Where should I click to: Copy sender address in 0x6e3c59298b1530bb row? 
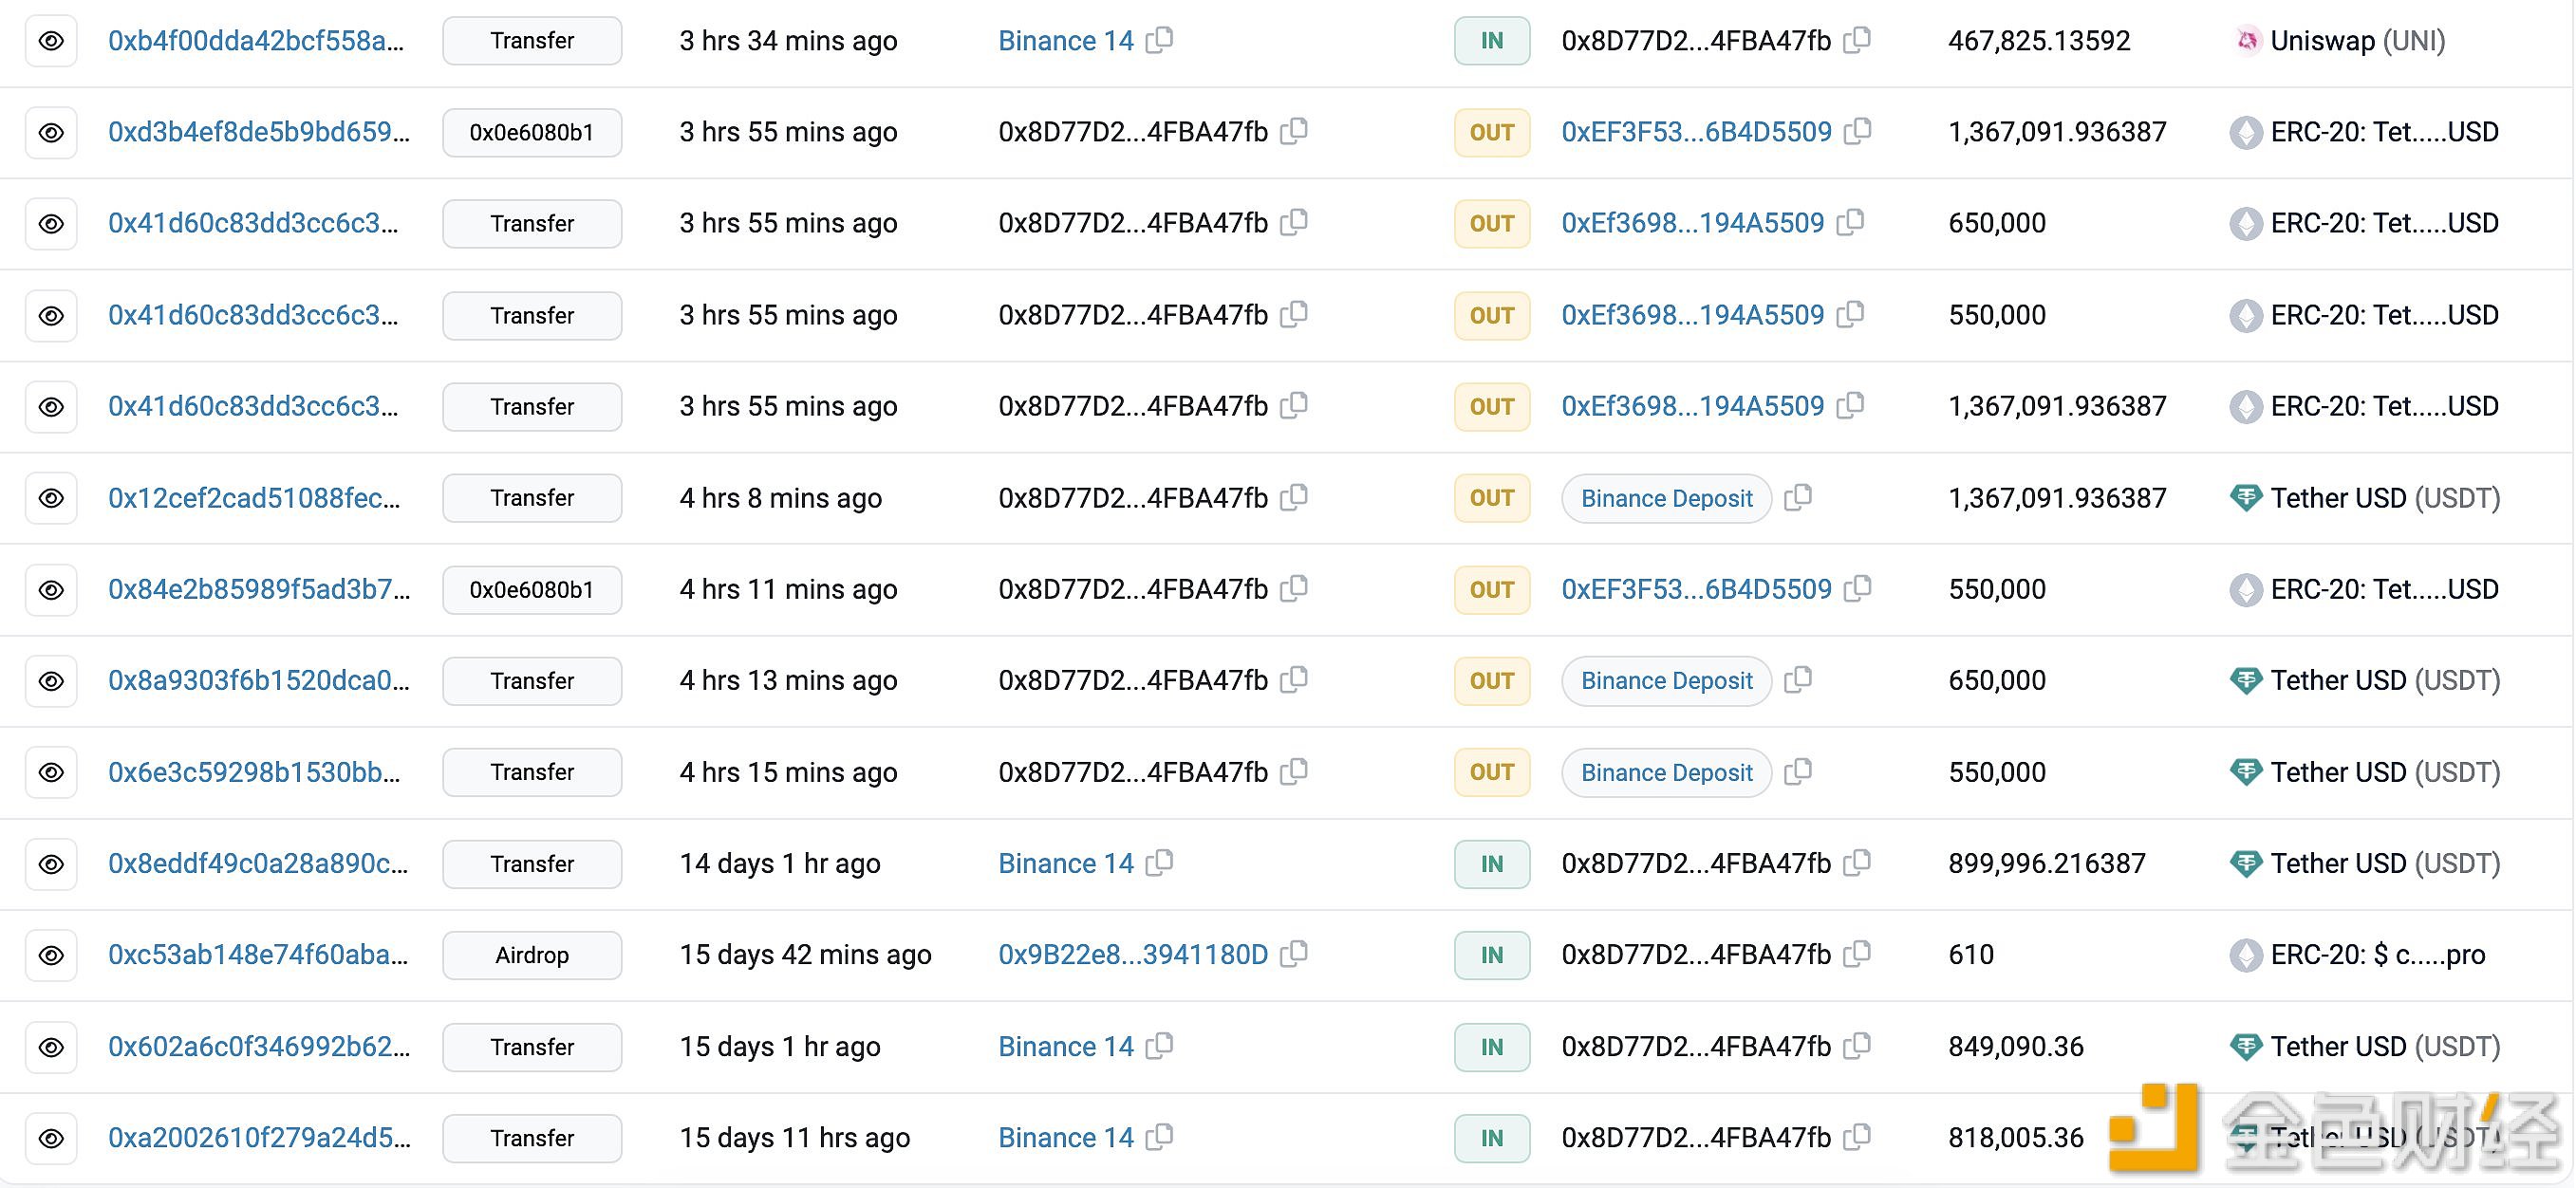tap(1294, 771)
